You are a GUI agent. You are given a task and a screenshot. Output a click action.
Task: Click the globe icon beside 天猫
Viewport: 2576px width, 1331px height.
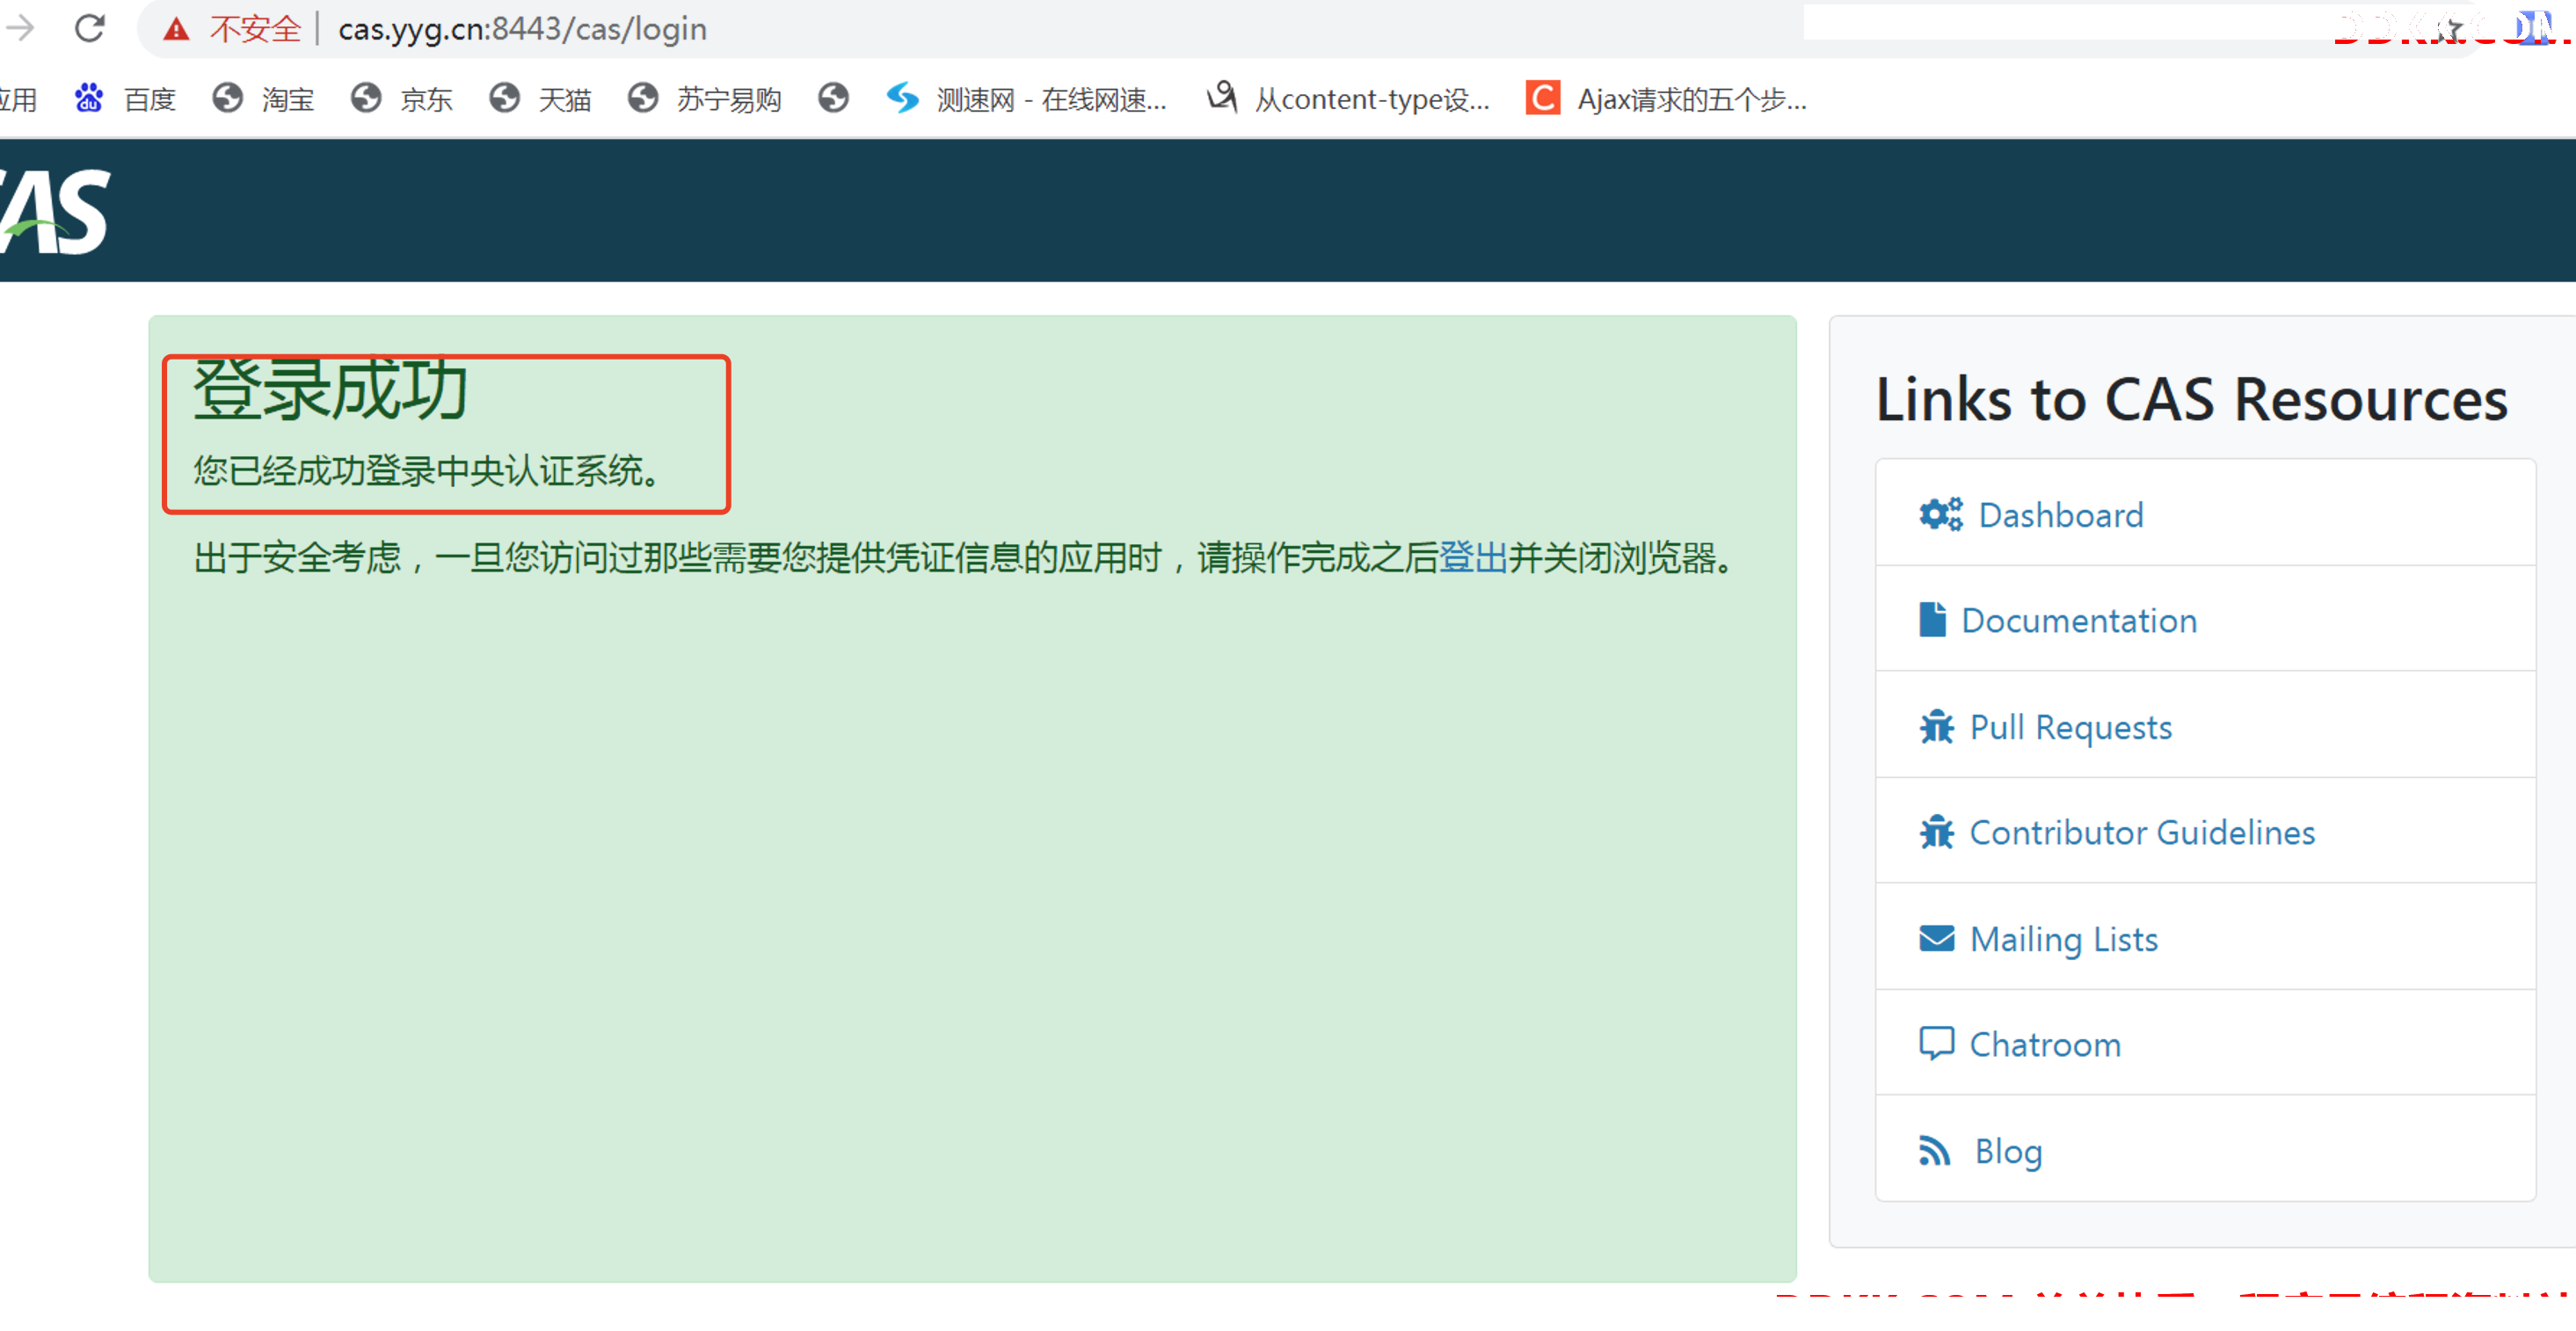click(505, 98)
